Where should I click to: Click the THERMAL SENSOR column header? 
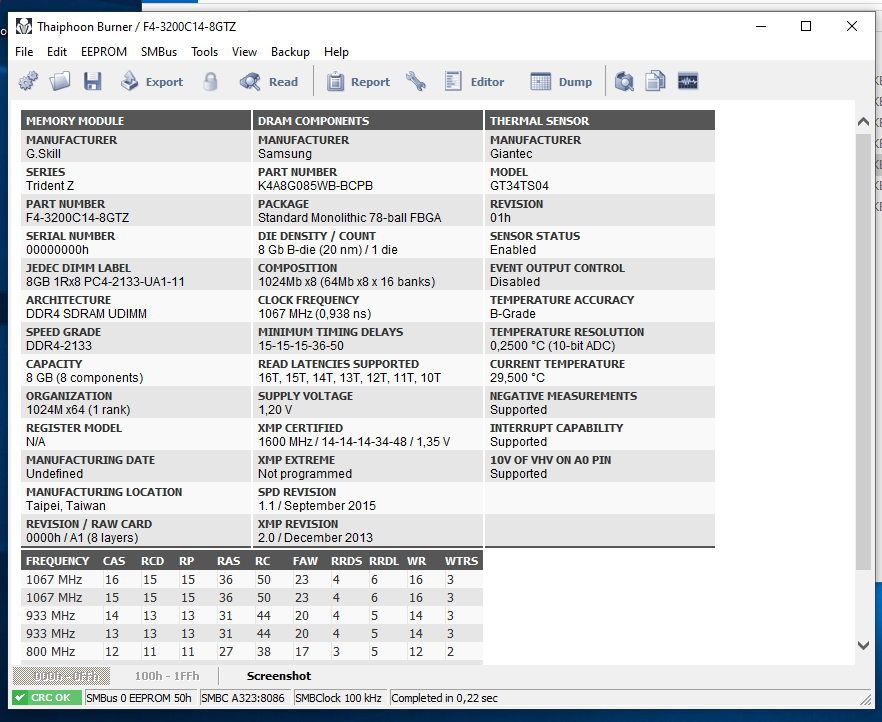(x=600, y=121)
